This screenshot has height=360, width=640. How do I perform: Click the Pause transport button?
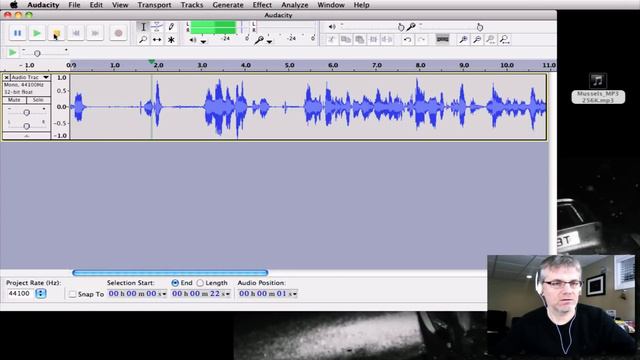click(x=18, y=33)
